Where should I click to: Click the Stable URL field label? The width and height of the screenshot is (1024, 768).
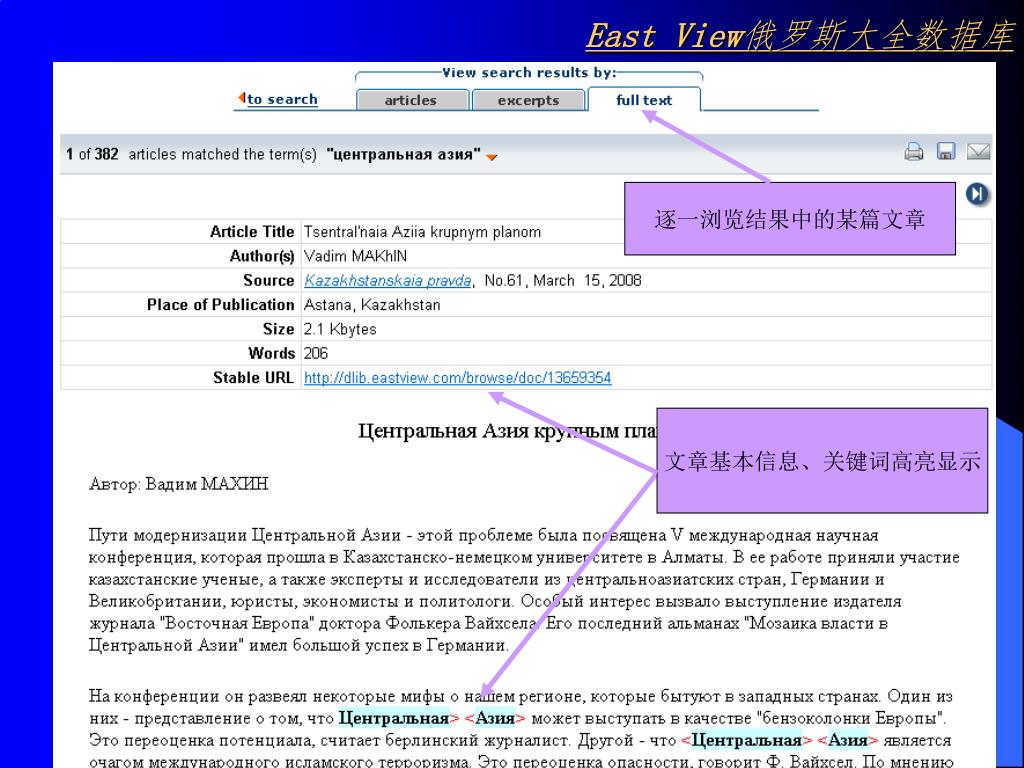tap(253, 377)
